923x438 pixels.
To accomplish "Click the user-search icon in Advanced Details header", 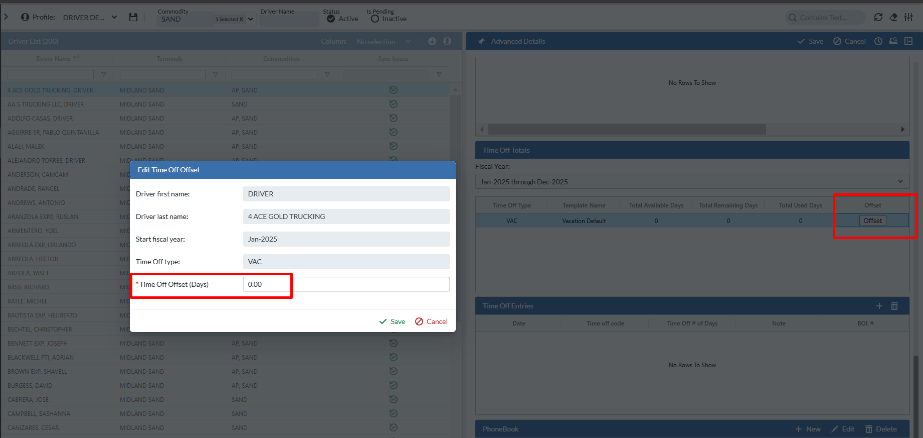I will click(893, 42).
